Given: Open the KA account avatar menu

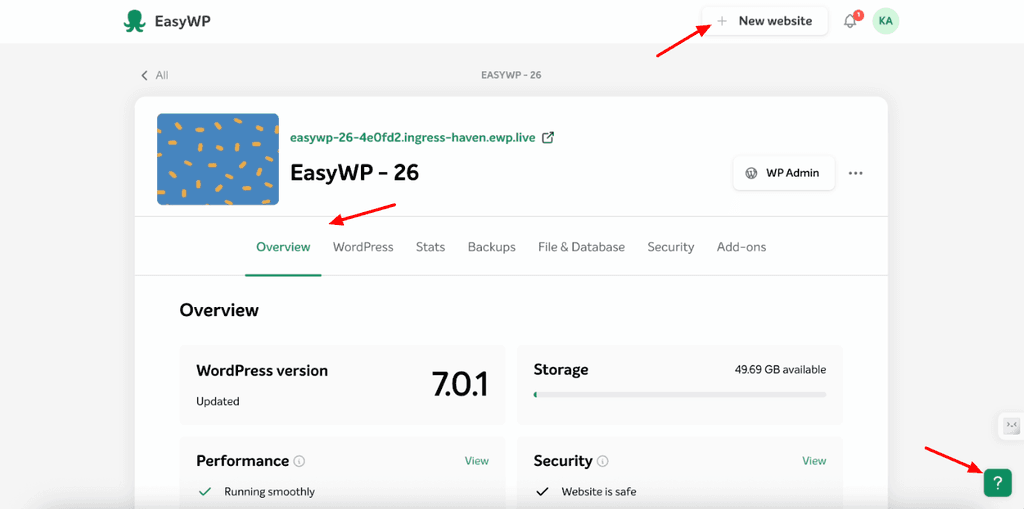Looking at the screenshot, I should [886, 21].
